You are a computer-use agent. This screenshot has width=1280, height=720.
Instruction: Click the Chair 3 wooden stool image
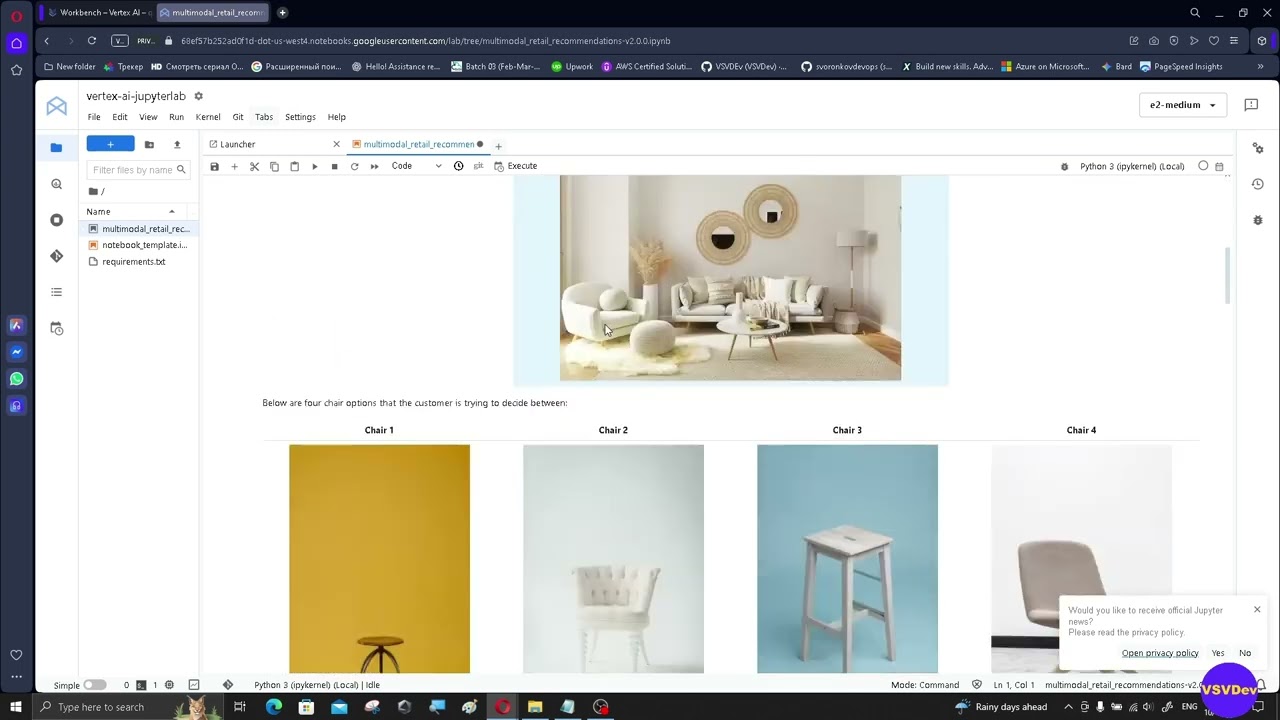click(847, 559)
